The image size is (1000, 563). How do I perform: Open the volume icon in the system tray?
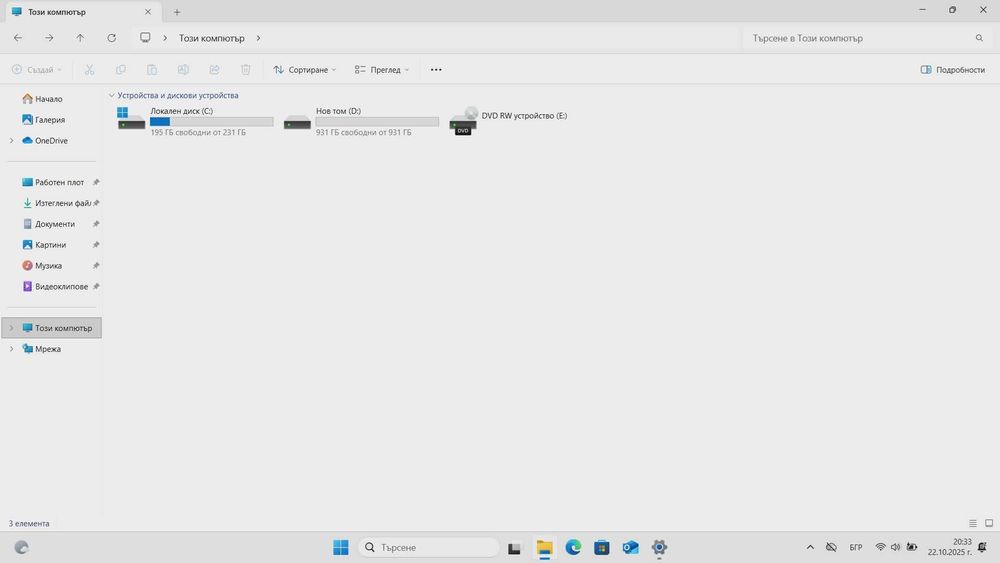(x=895, y=547)
